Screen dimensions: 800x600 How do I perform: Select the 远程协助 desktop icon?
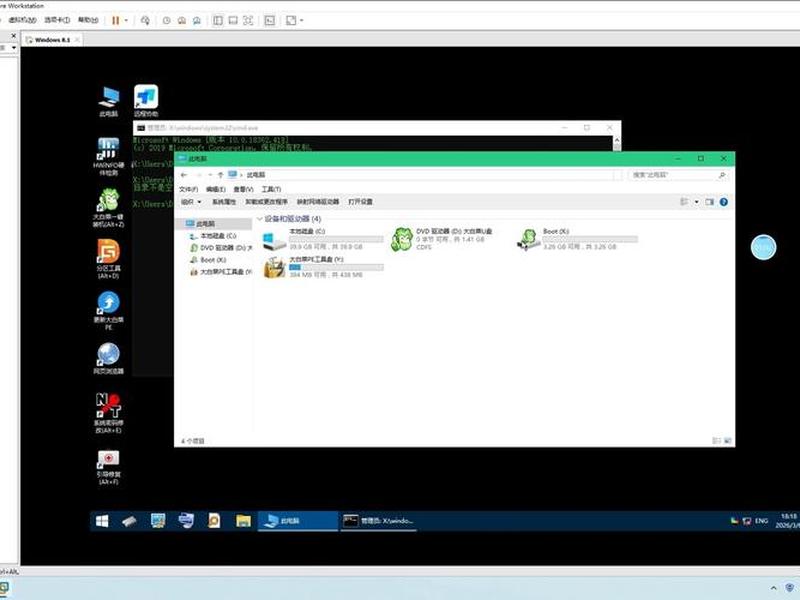[x=146, y=101]
